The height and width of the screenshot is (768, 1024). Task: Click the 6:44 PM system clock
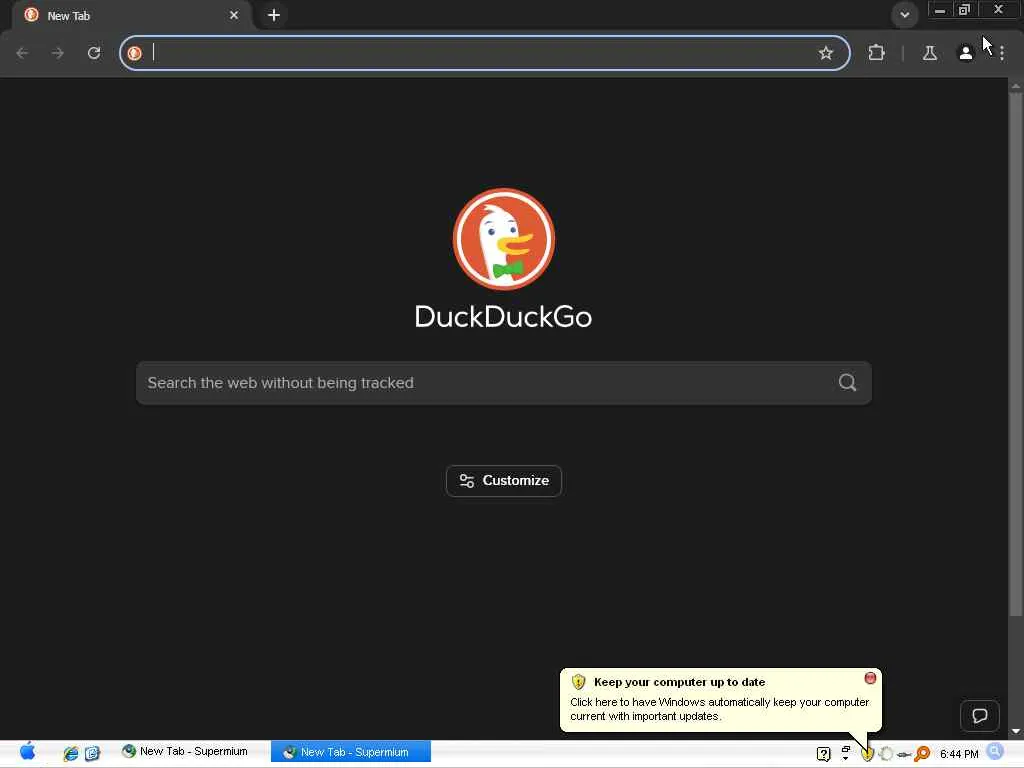click(x=959, y=754)
